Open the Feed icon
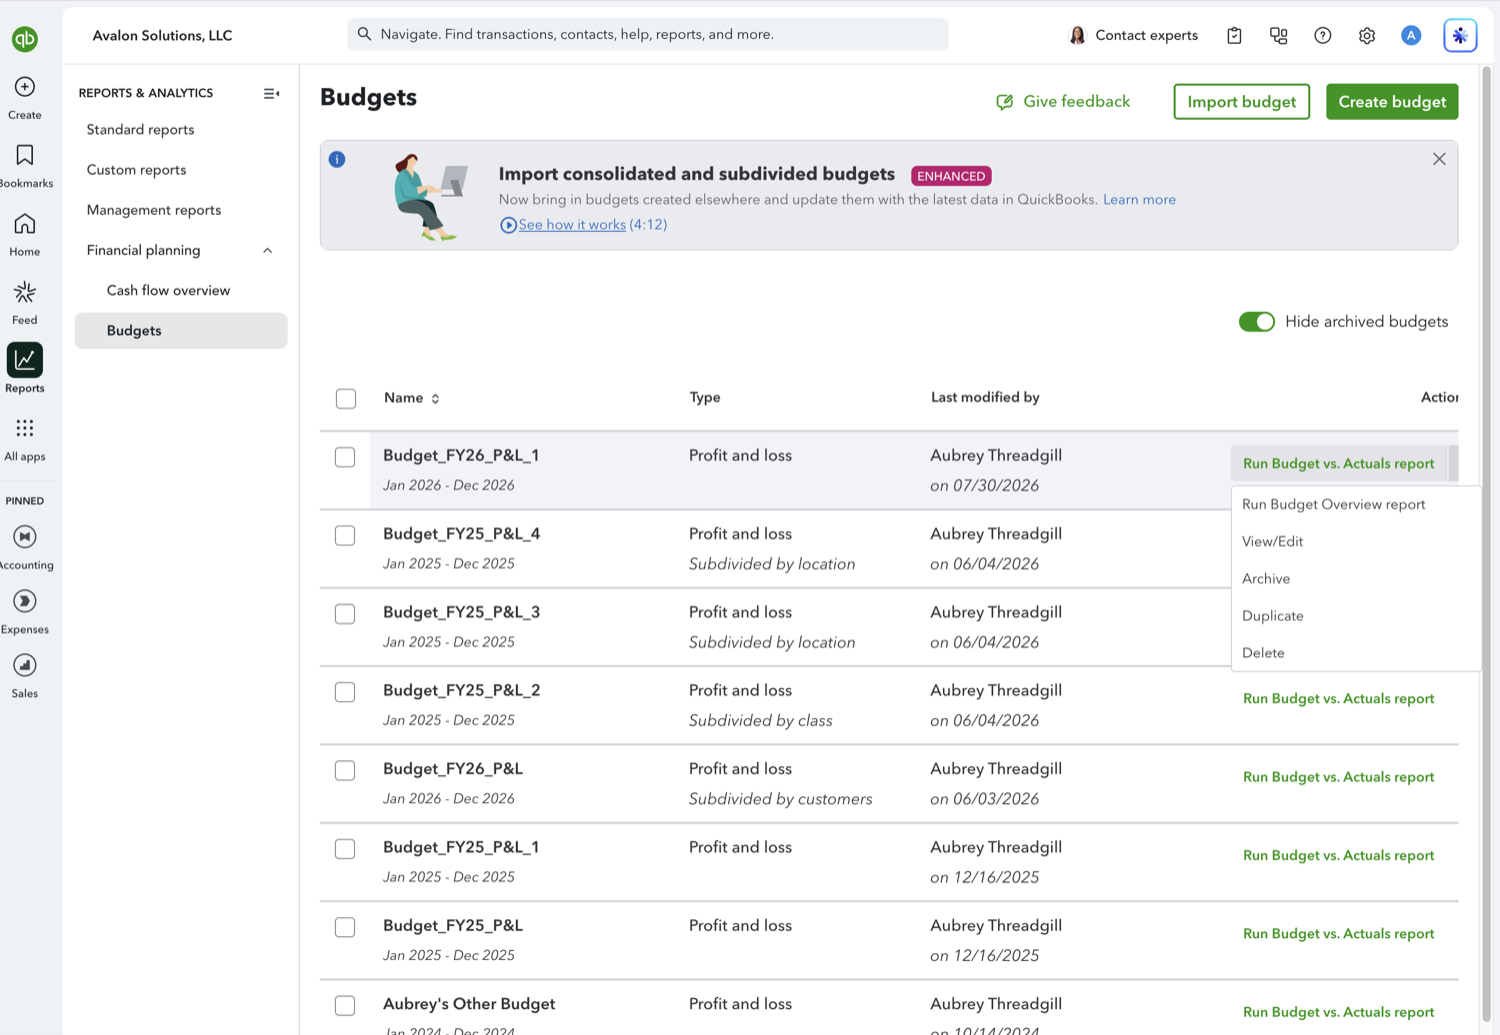Image resolution: width=1500 pixels, height=1035 pixels. click(x=25, y=292)
